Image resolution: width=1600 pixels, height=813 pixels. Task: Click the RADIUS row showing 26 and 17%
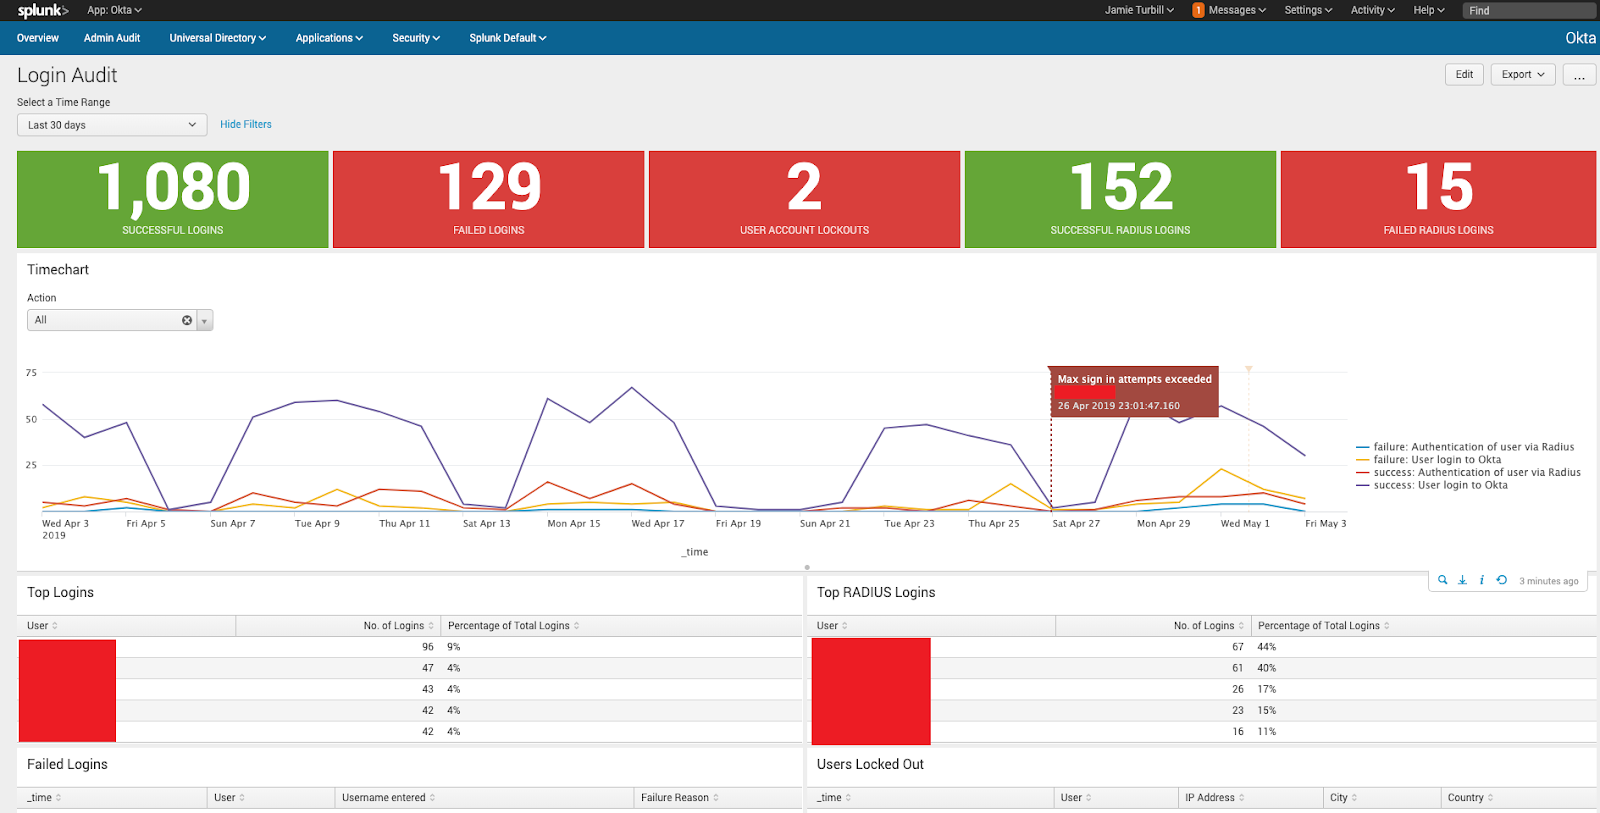(1202, 689)
